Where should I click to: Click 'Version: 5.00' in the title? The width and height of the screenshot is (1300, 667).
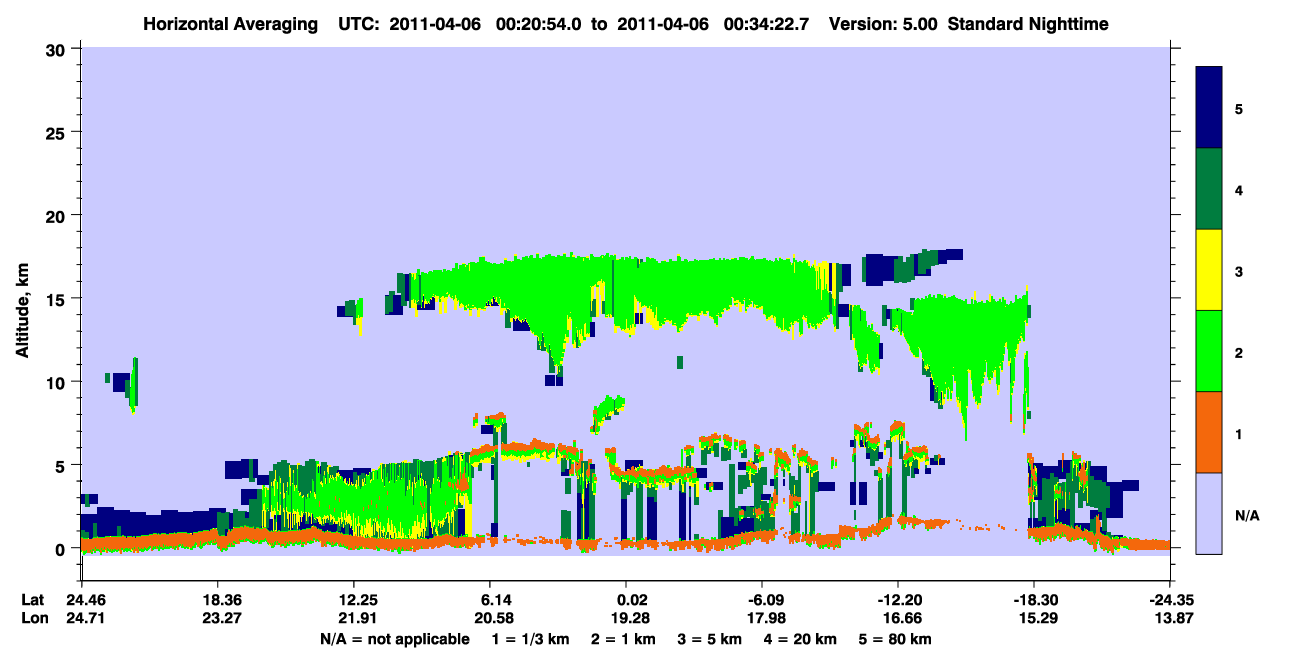pyautogui.click(x=883, y=23)
